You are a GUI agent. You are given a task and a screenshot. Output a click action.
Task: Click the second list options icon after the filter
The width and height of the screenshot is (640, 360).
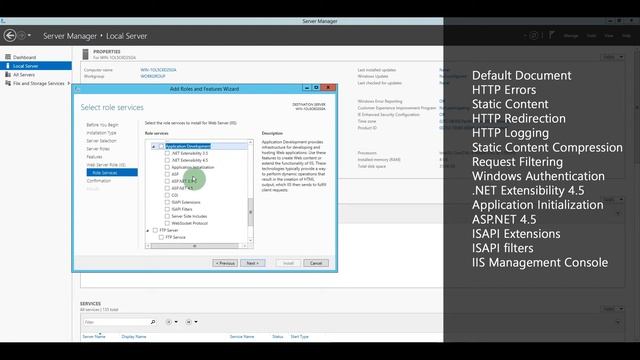click(189, 322)
